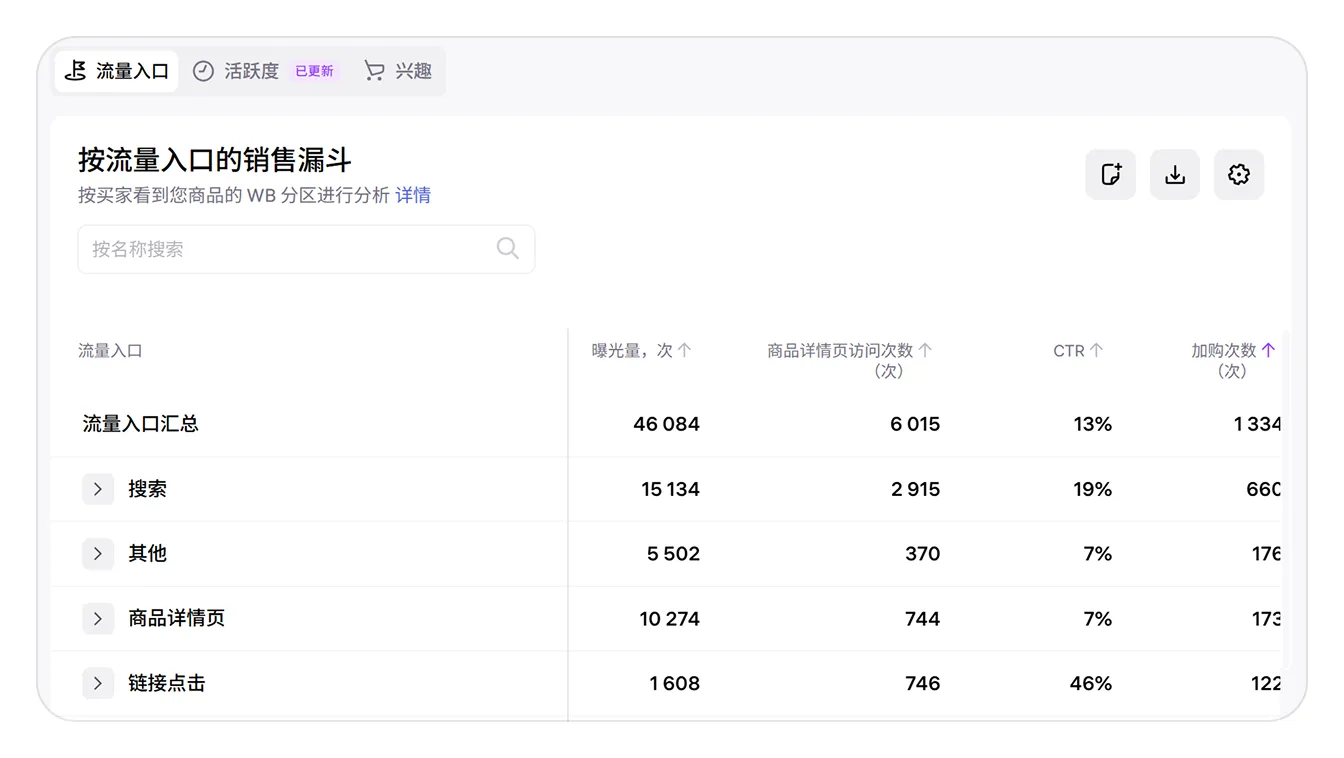The height and width of the screenshot is (758, 1344).
Task: Click the 46% CTR value
Action: 1091,684
